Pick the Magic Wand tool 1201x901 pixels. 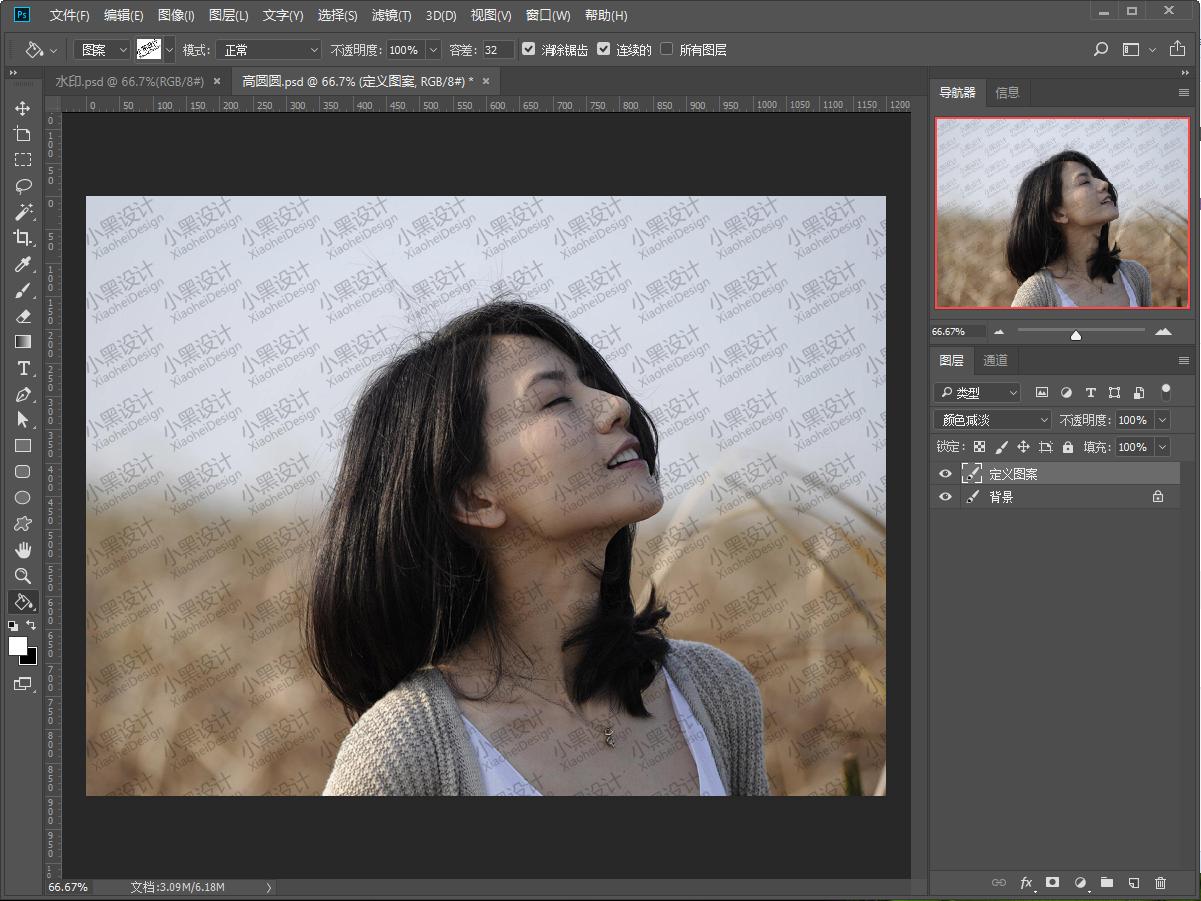[x=22, y=212]
